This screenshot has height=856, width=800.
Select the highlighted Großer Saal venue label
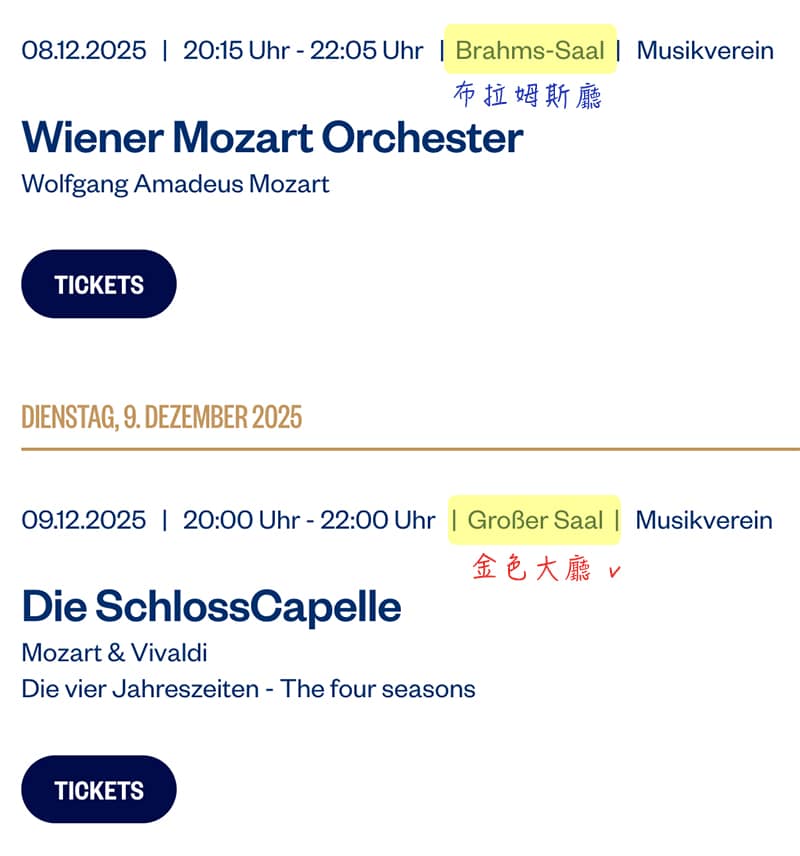tap(535, 521)
